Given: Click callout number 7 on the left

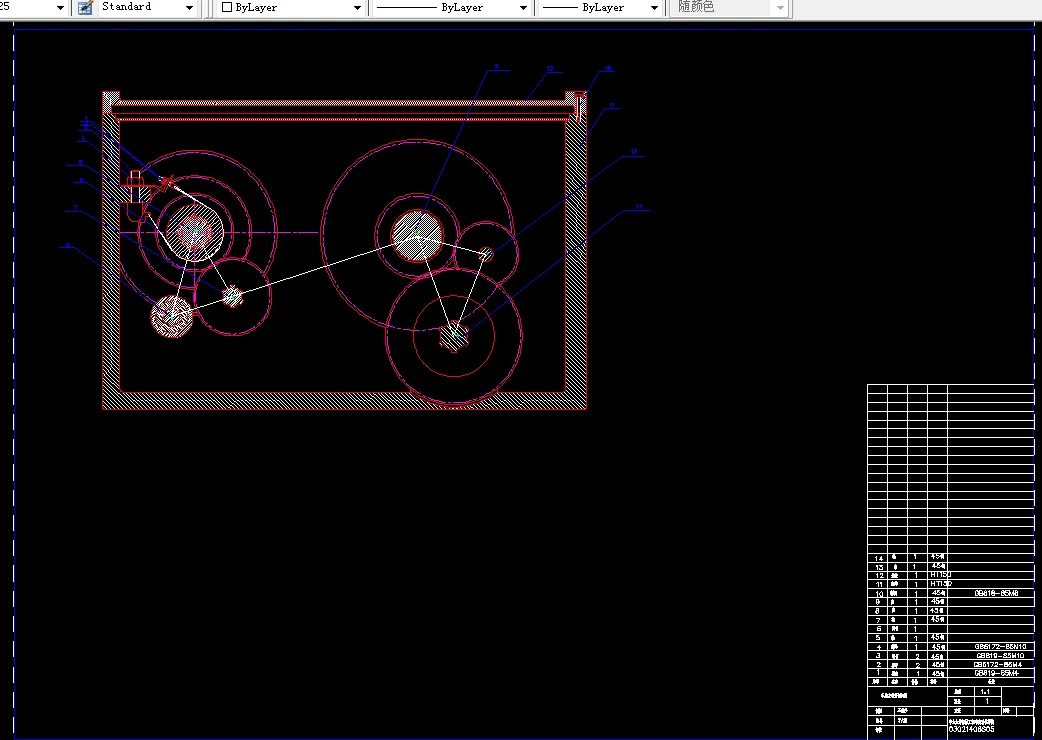Looking at the screenshot, I should click(75, 208).
